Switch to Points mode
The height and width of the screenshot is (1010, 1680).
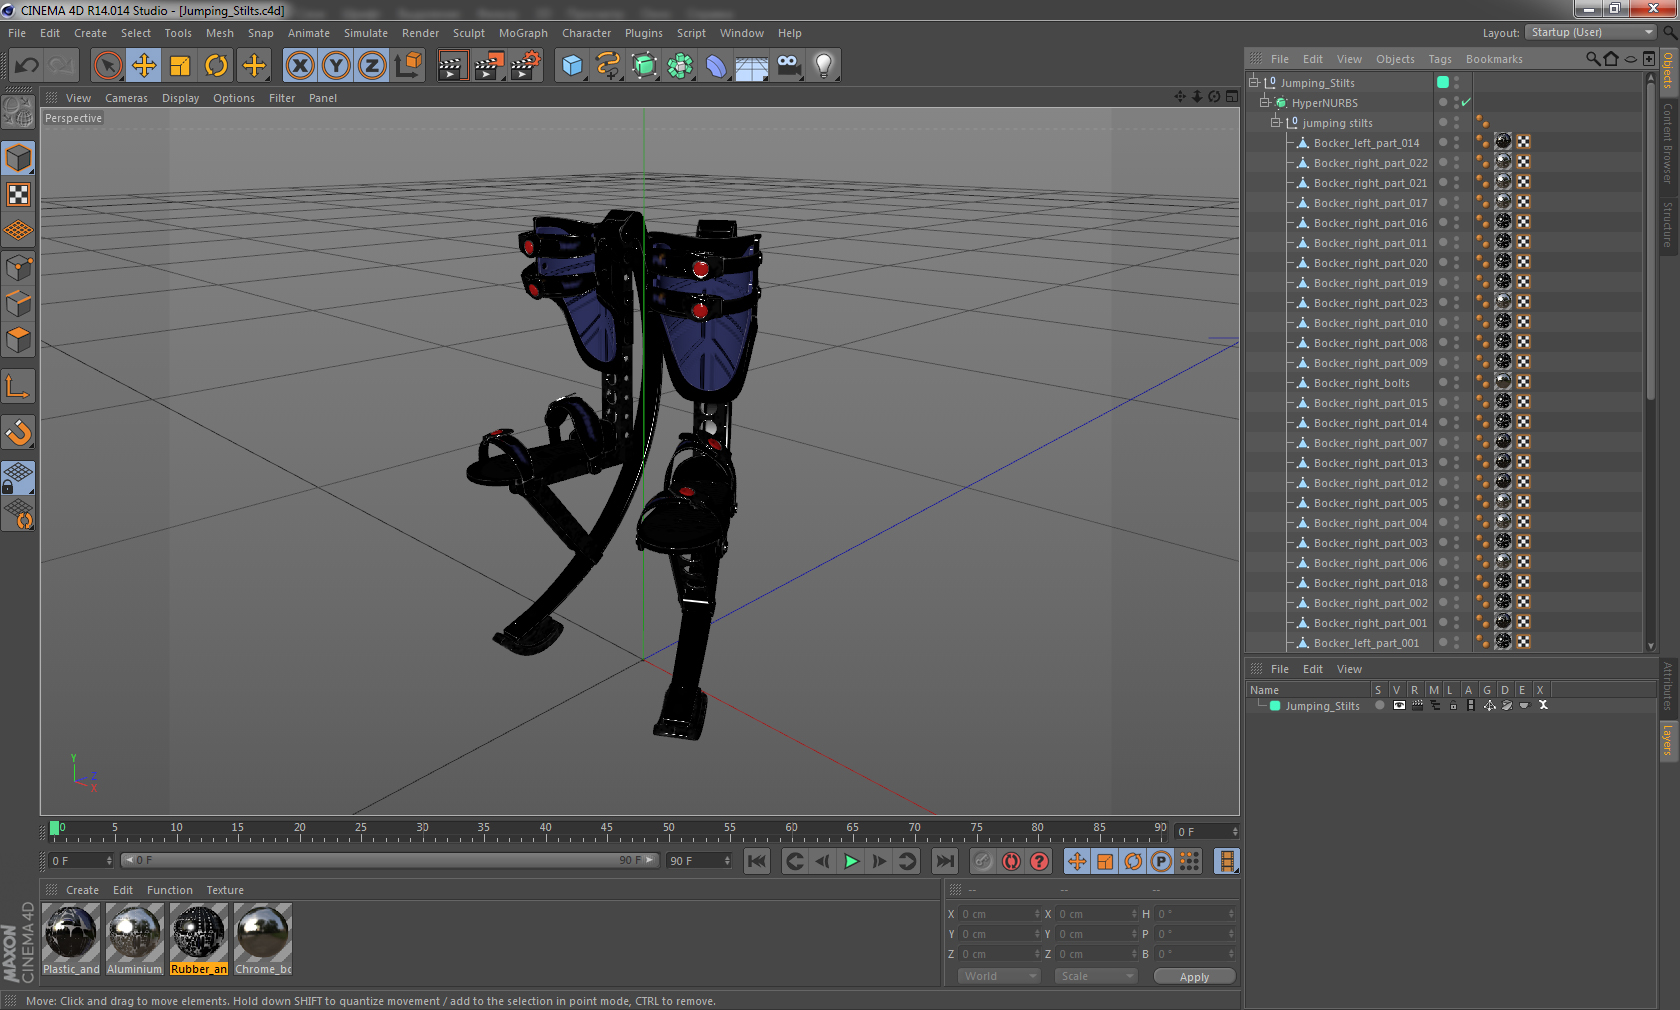18,267
